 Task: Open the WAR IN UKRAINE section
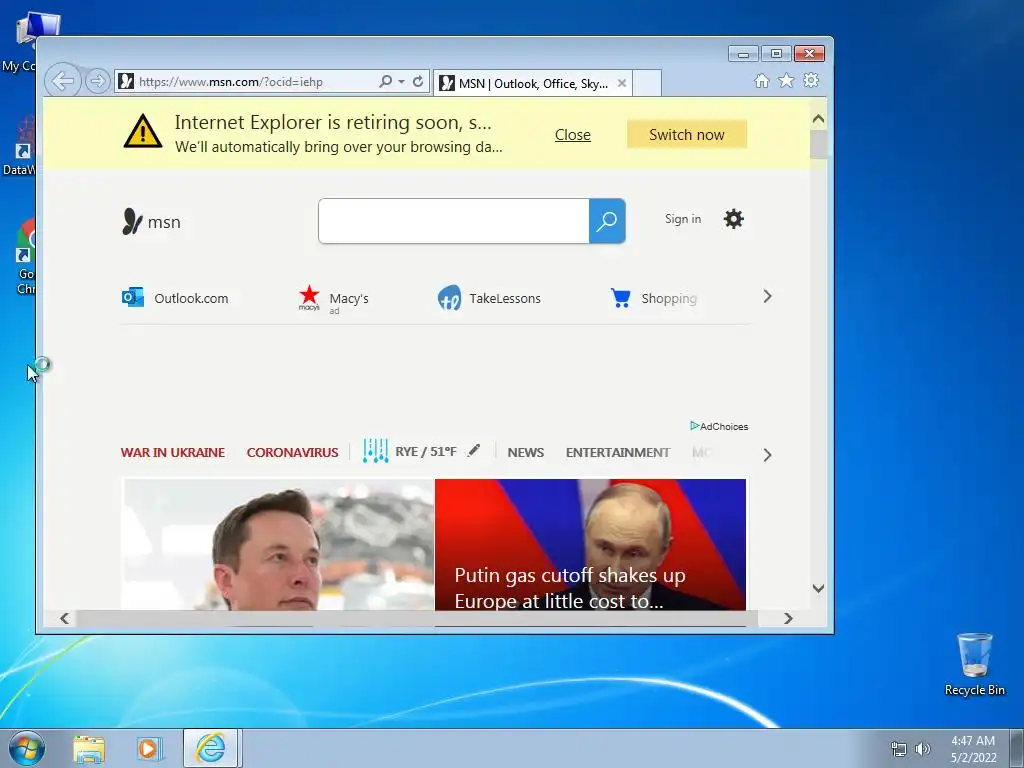tap(172, 452)
